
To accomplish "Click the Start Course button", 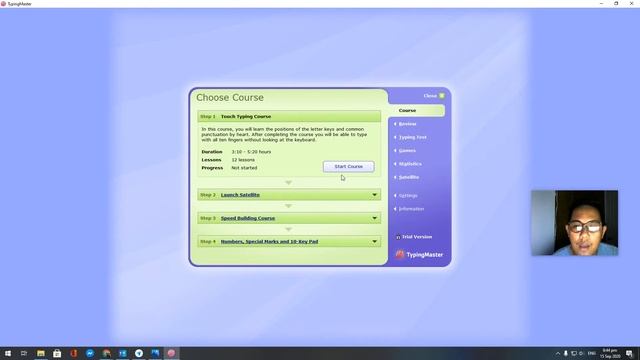I will [348, 167].
